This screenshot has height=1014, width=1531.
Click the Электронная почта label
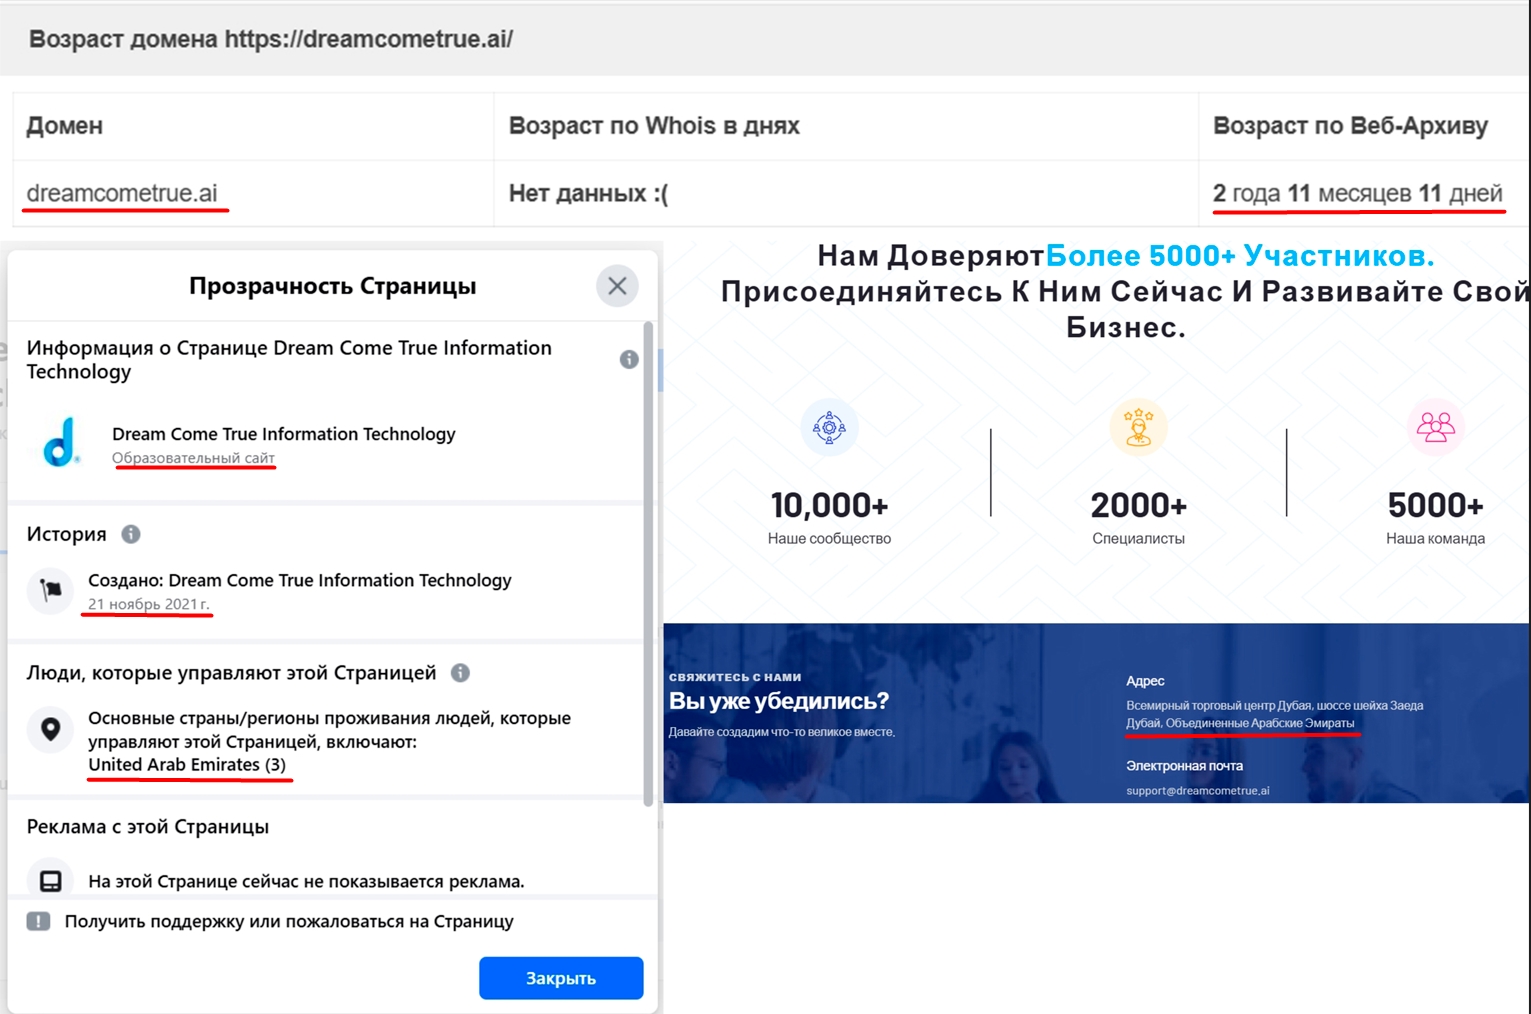point(1184,766)
